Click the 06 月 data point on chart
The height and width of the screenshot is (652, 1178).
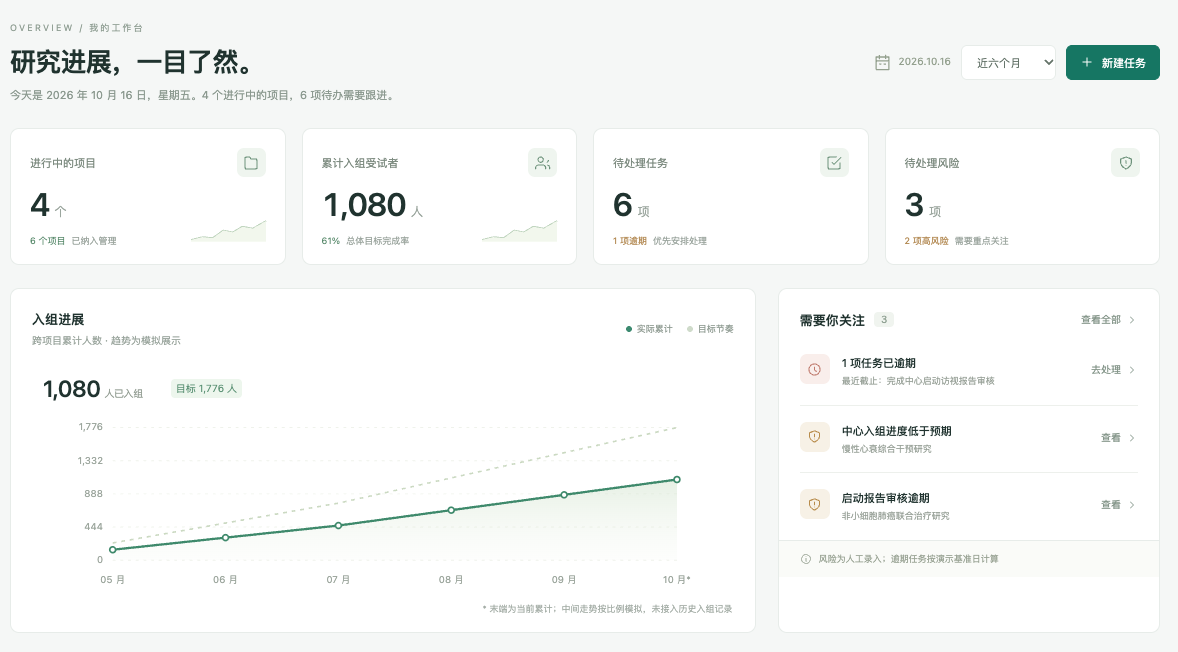[x=225, y=538]
